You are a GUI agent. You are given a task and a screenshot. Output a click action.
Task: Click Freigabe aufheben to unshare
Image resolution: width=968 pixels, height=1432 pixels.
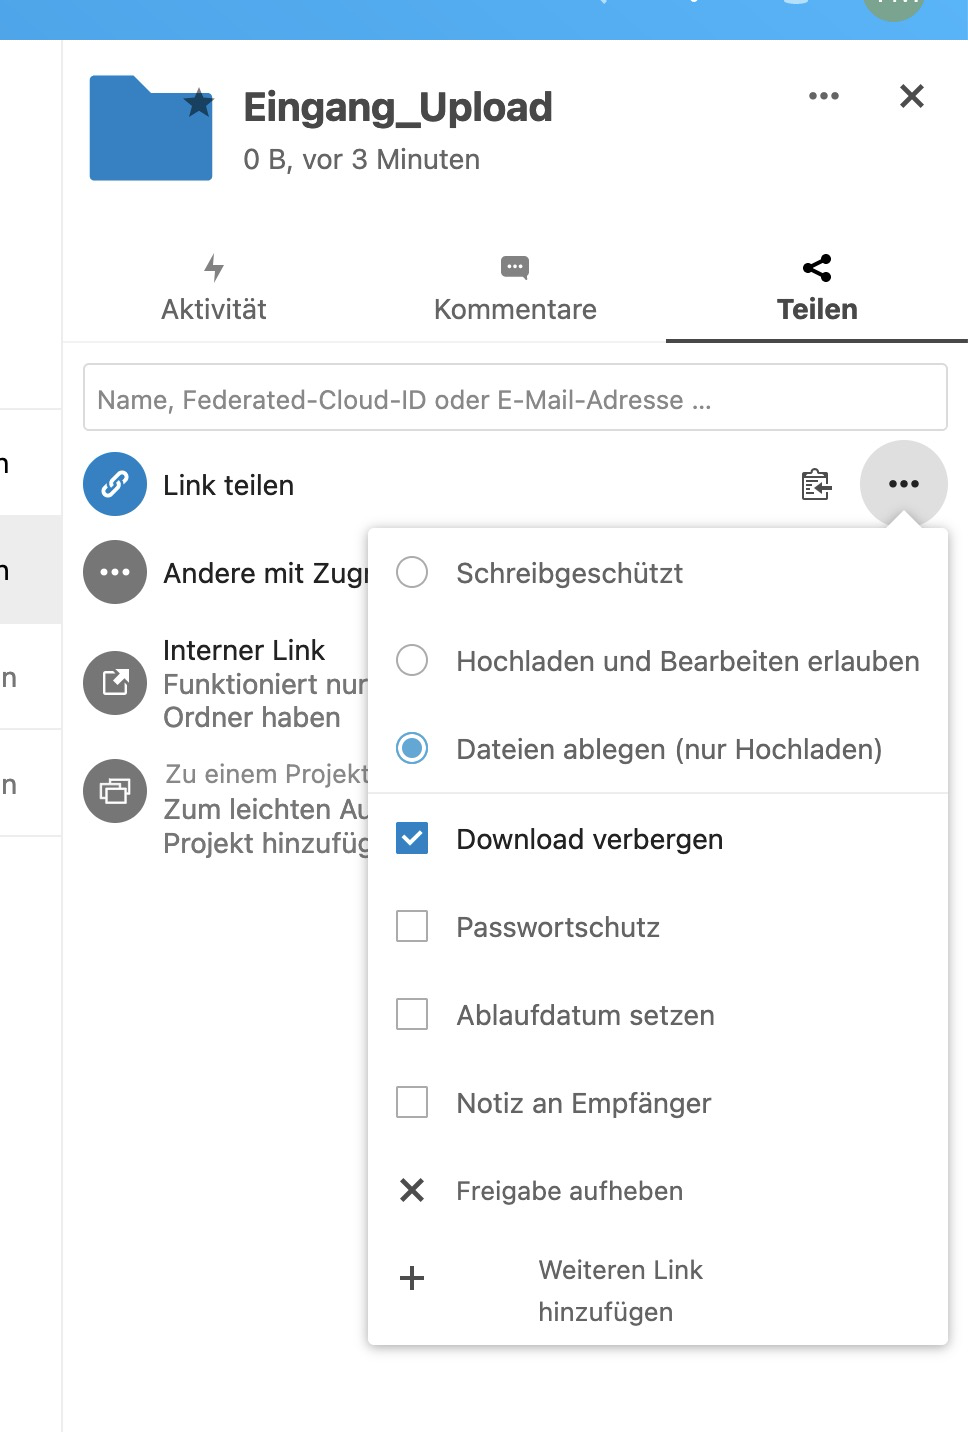click(568, 1191)
